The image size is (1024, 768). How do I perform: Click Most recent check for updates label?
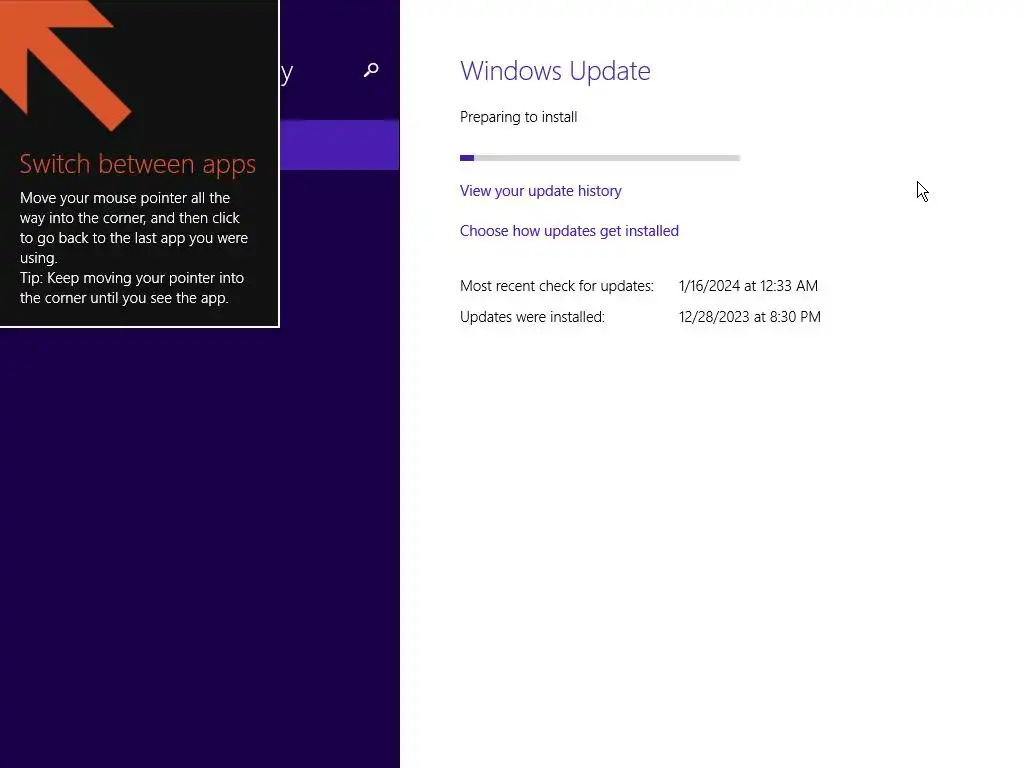556,286
